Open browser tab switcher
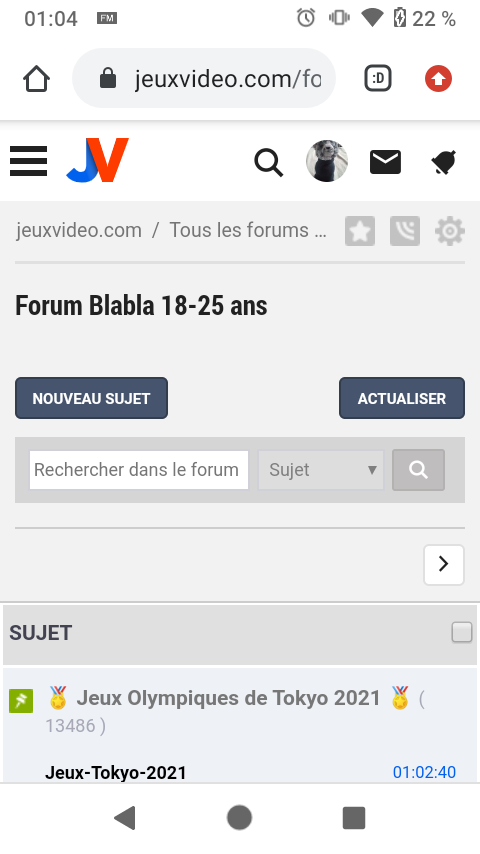Viewport: 480px width, 854px height. click(378, 79)
